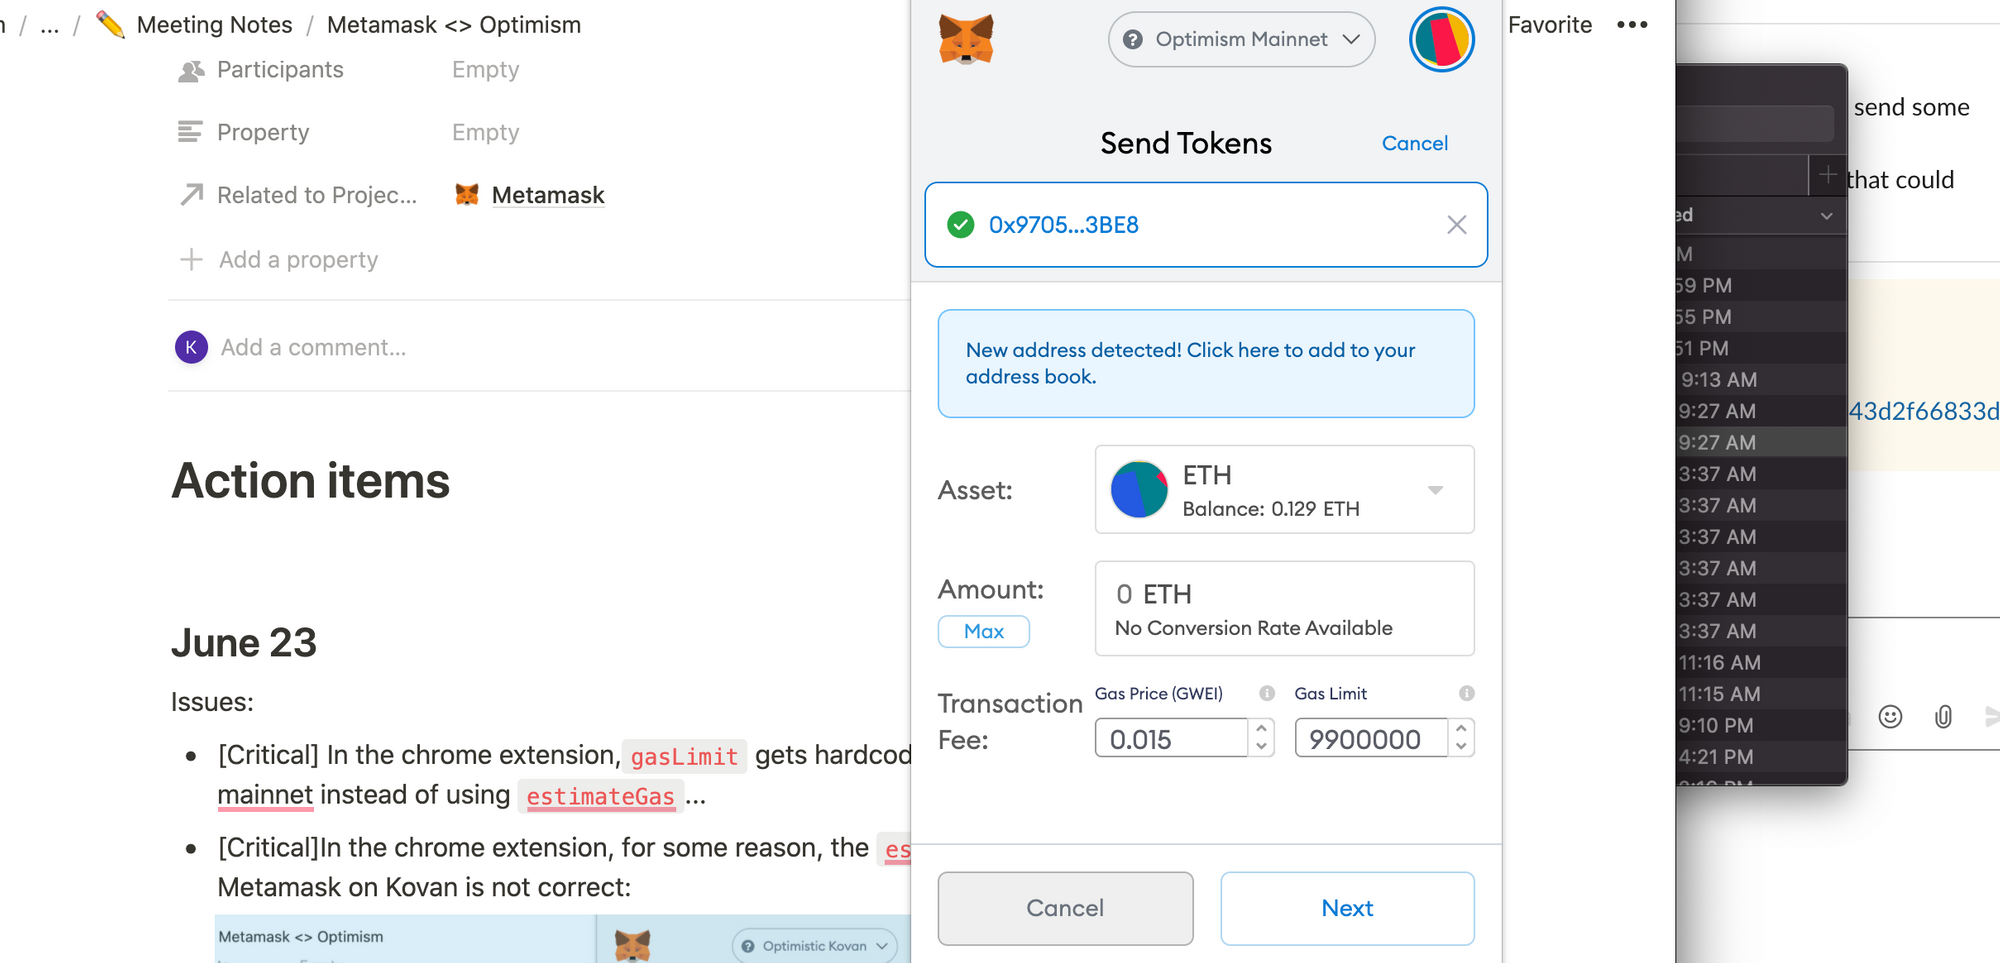Click the paperclip attachment icon
Viewport: 2000px width, 963px height.
pyautogui.click(x=1943, y=717)
